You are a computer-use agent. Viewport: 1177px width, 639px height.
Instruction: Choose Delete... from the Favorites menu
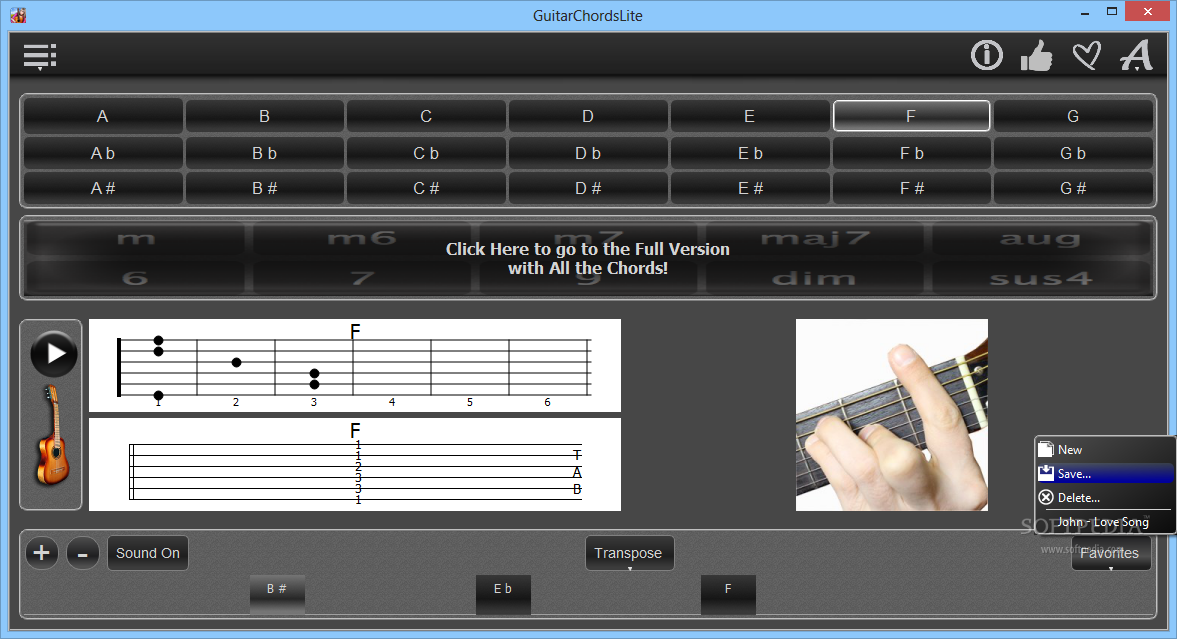(x=1104, y=498)
